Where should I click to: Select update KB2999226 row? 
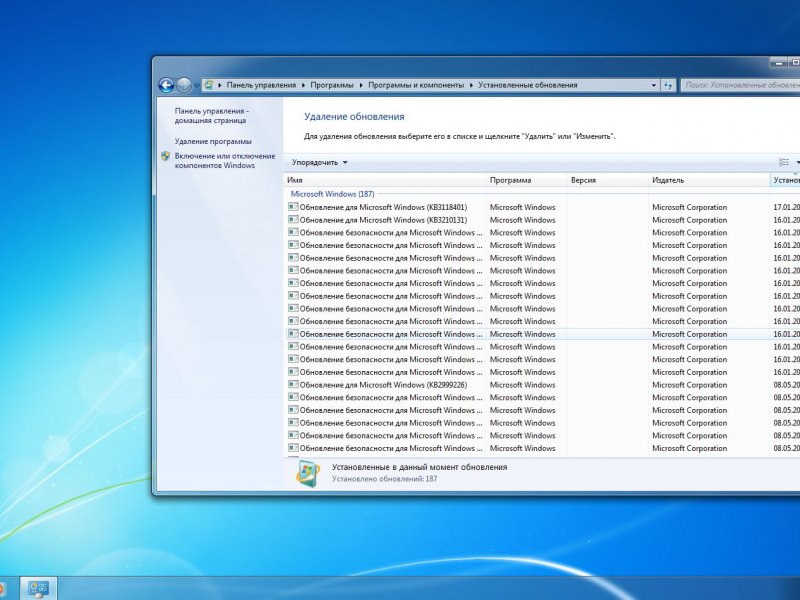point(541,385)
